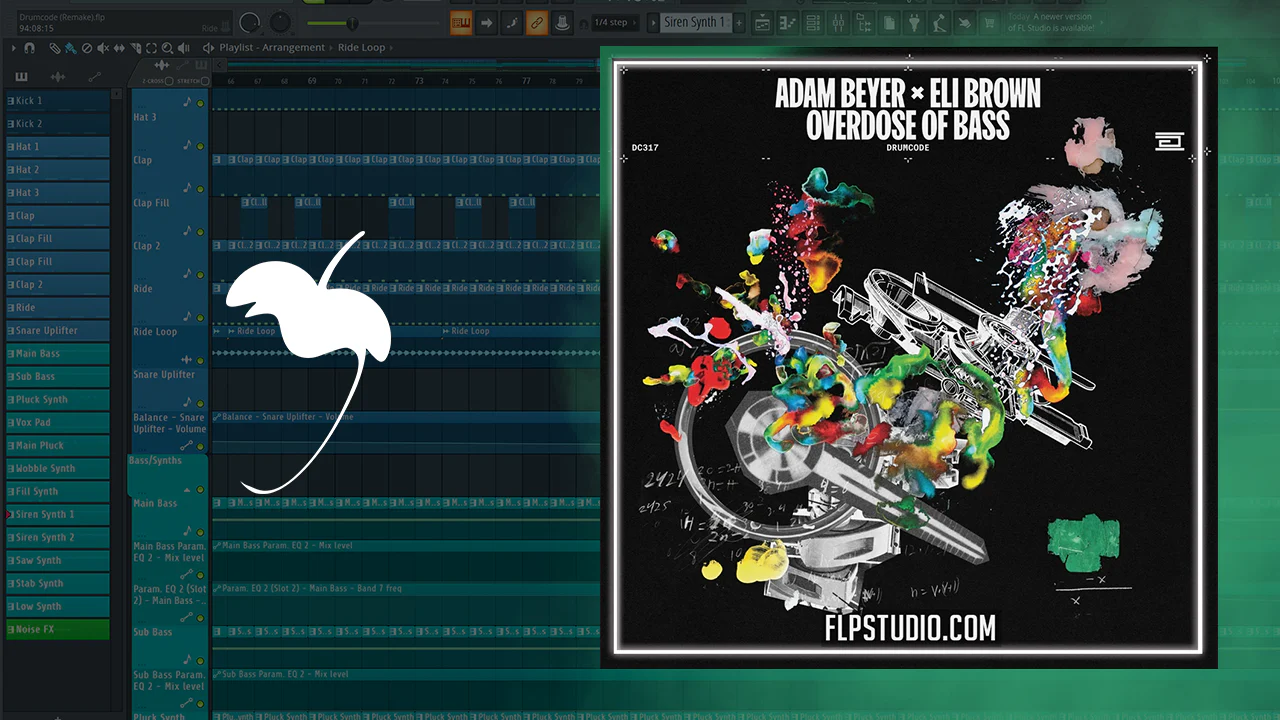The image size is (1280, 720).
Task: Select the delete tool in the playlist toolbar
Action: (x=86, y=48)
